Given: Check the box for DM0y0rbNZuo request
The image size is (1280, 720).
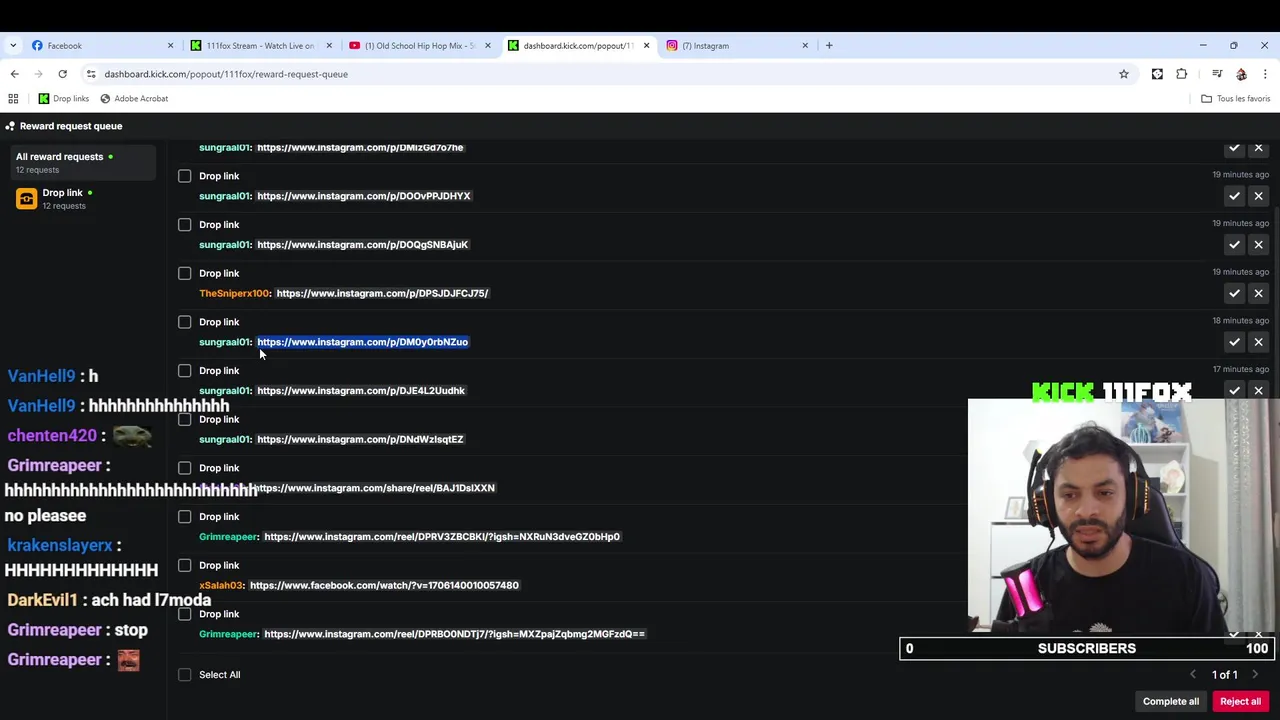Looking at the screenshot, I should click(x=185, y=322).
